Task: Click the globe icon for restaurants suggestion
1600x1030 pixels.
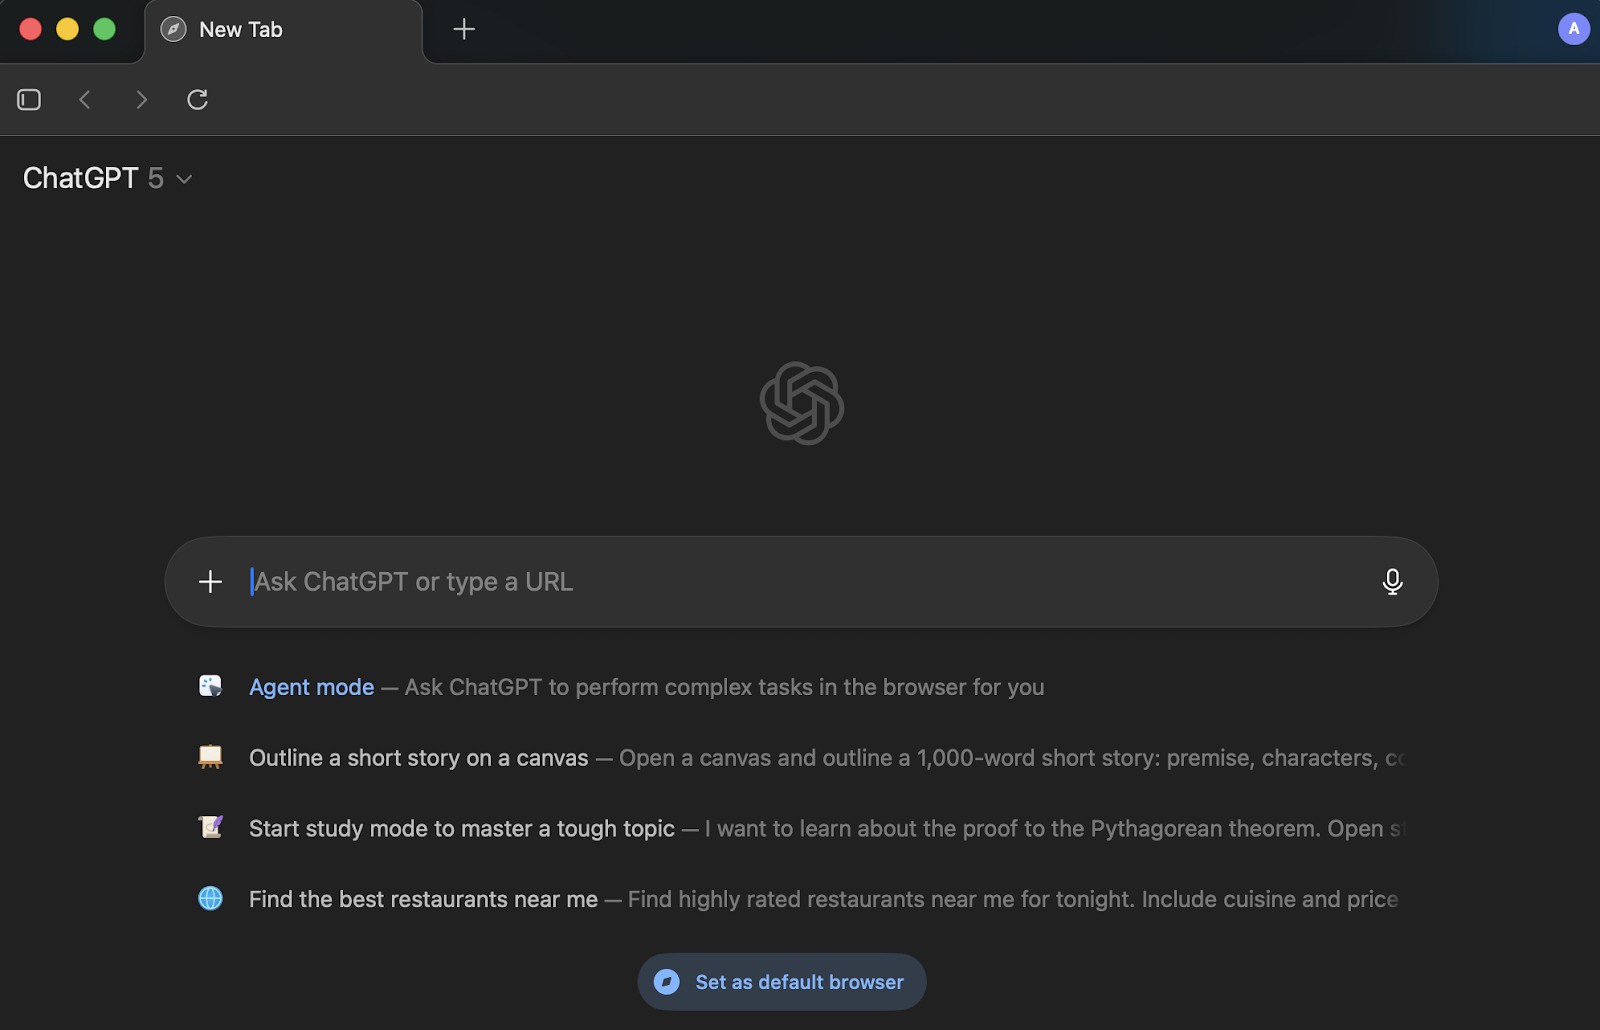Action: [x=210, y=898]
